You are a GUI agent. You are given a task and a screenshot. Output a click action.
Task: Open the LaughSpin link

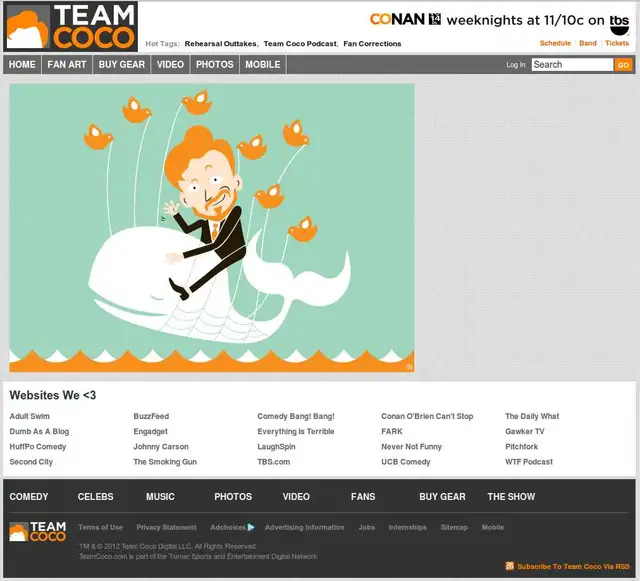tap(276, 447)
